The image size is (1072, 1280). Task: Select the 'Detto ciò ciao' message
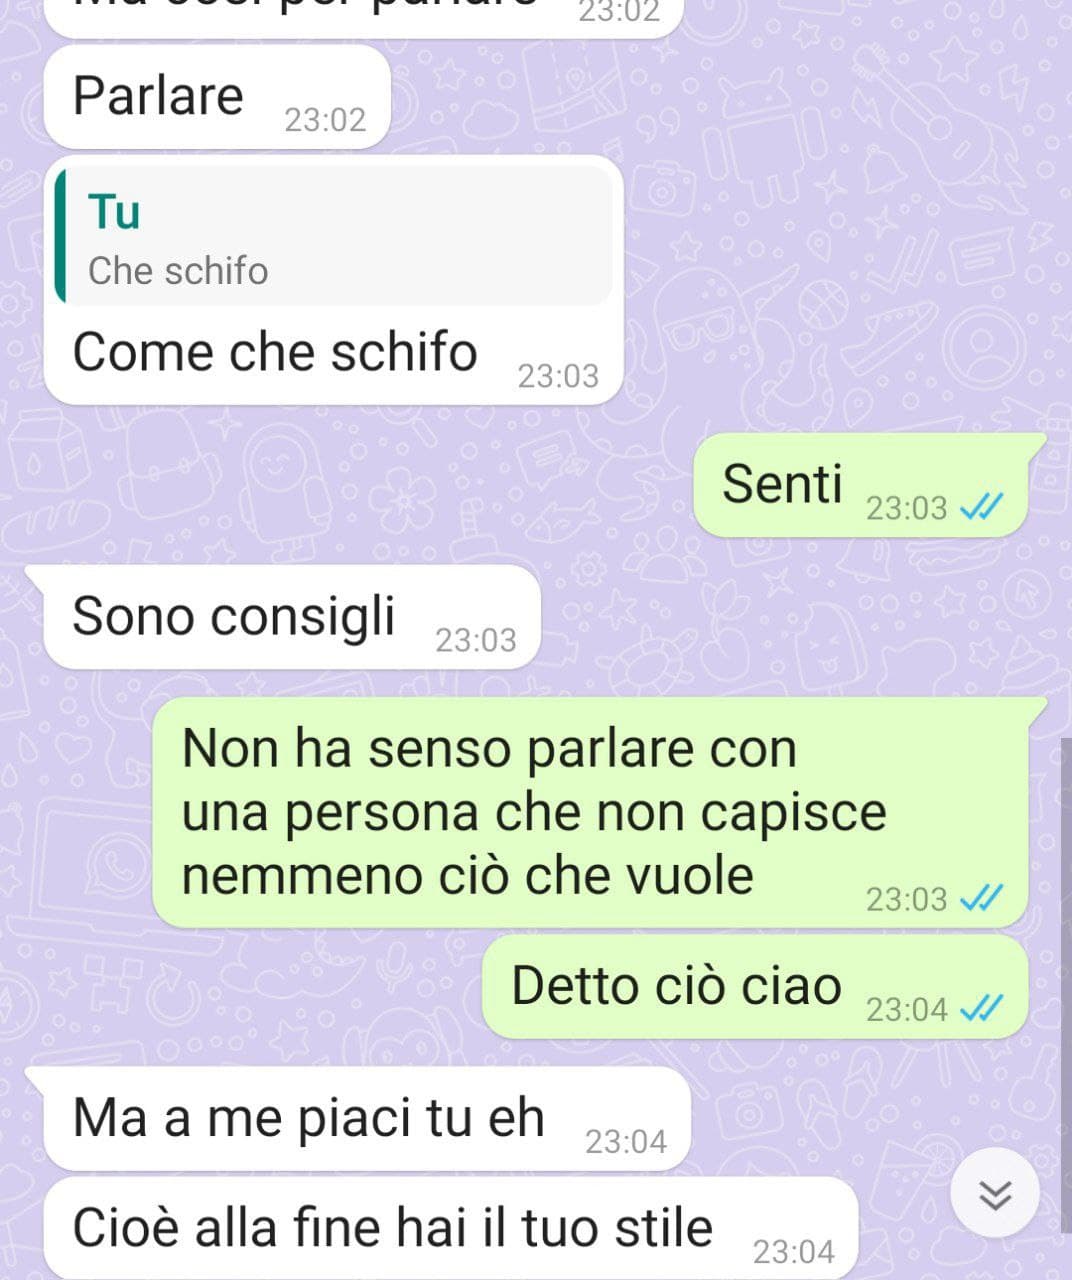point(755,987)
